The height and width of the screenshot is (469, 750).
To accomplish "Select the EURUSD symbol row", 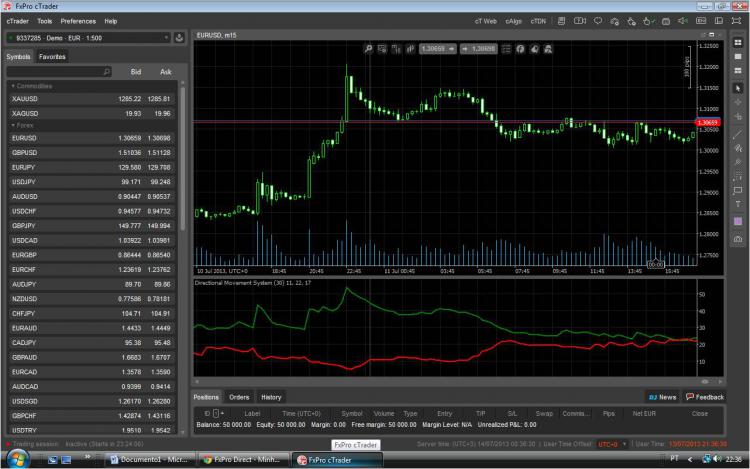I will 93,138.
